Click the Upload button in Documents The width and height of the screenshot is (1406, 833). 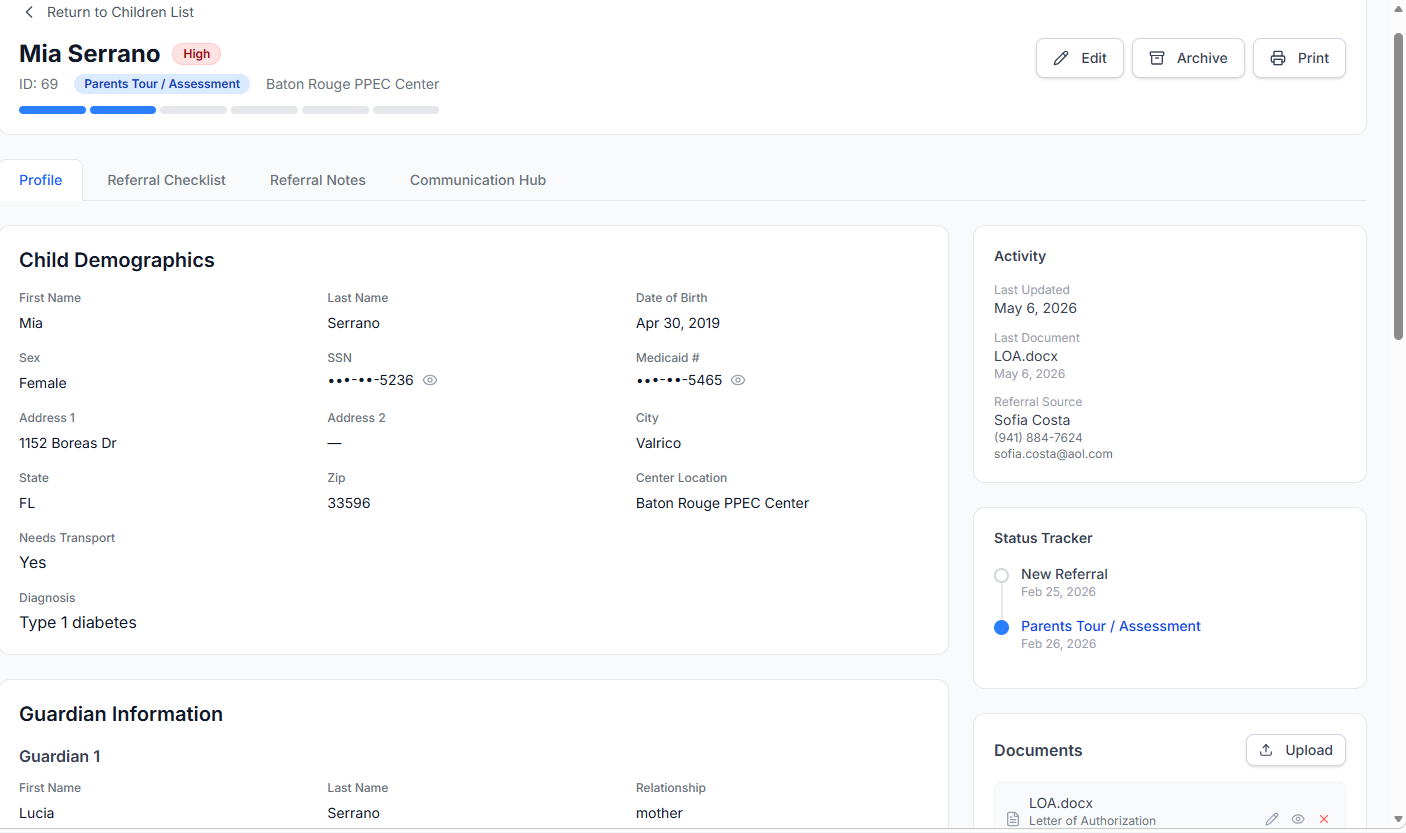(x=1296, y=750)
